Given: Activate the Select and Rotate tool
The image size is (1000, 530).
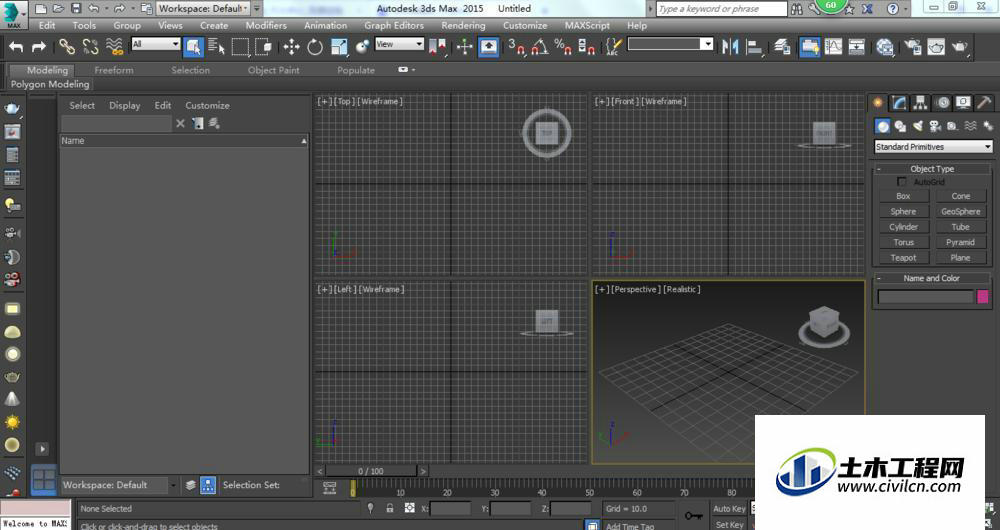Looking at the screenshot, I should pyautogui.click(x=315, y=47).
